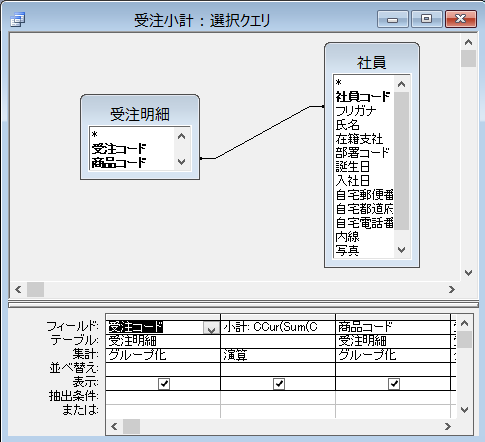Click the design grid right scroll arrow
Screen dimensions: 485x442
coord(448,426)
